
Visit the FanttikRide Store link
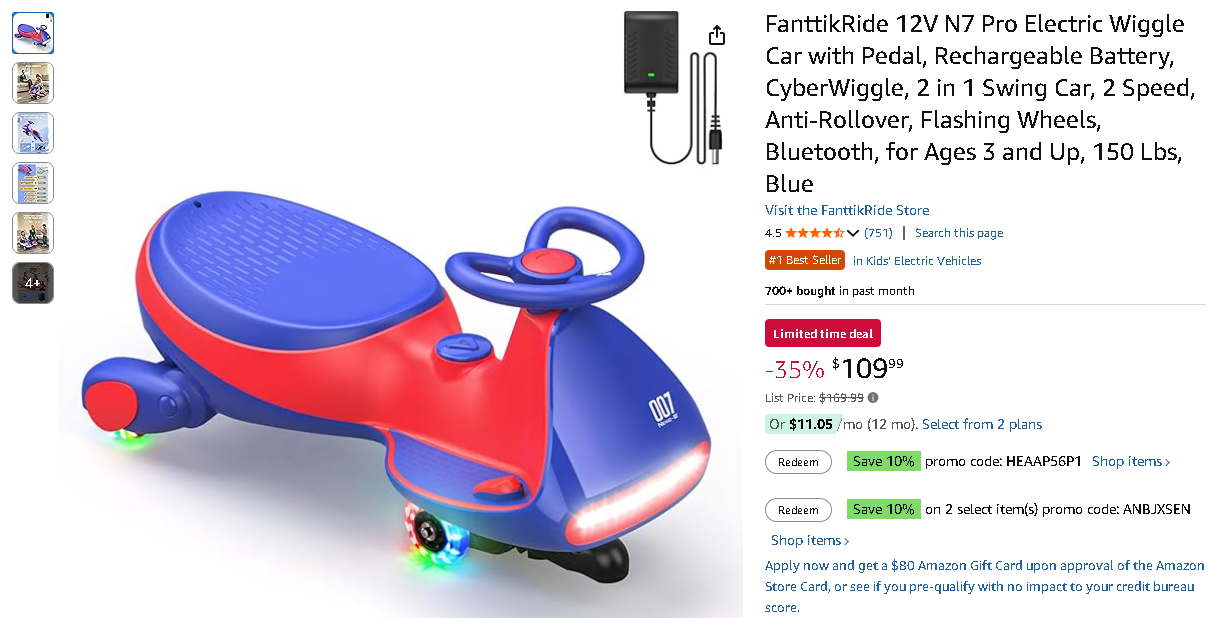(x=847, y=210)
